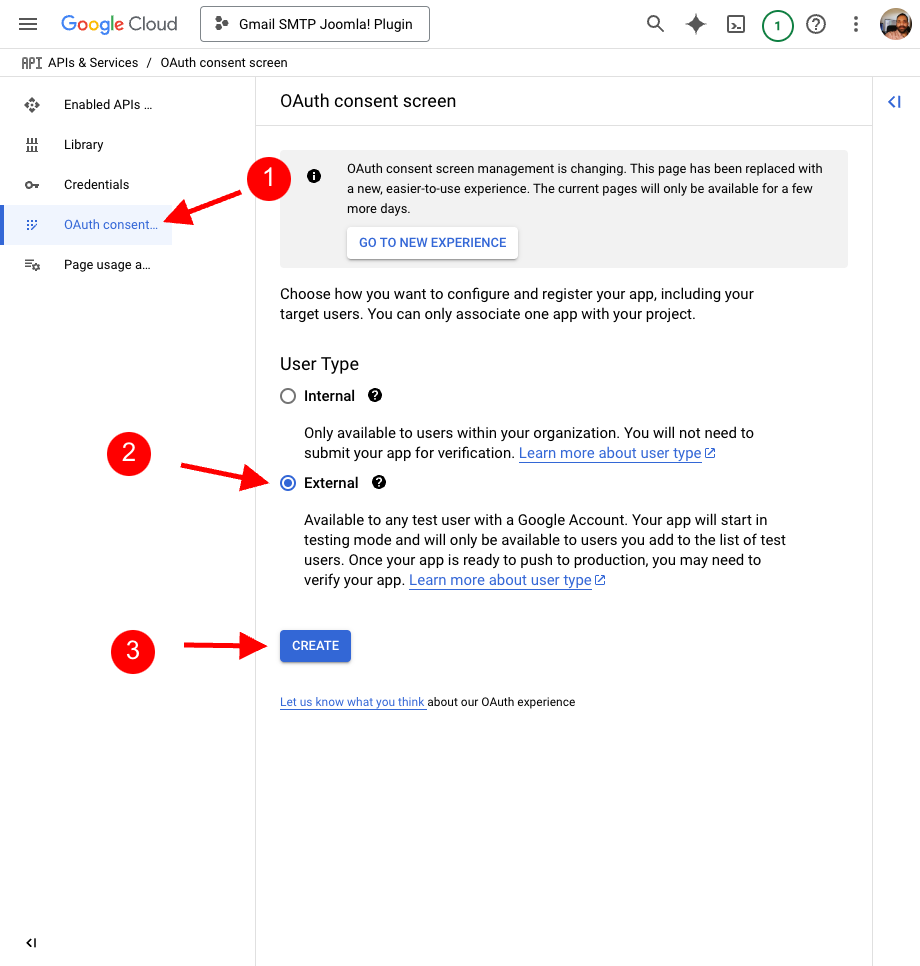Open Page usage agreements menu item
920x966 pixels.
(88, 265)
